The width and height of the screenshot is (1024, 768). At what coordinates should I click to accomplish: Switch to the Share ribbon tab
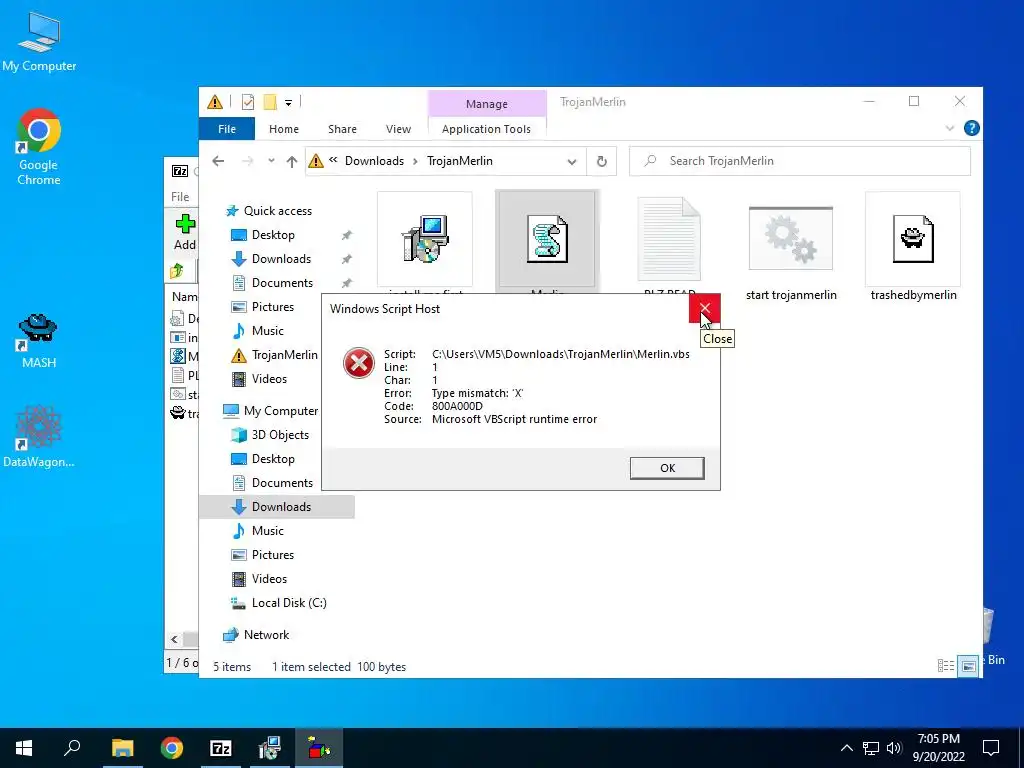(x=342, y=129)
